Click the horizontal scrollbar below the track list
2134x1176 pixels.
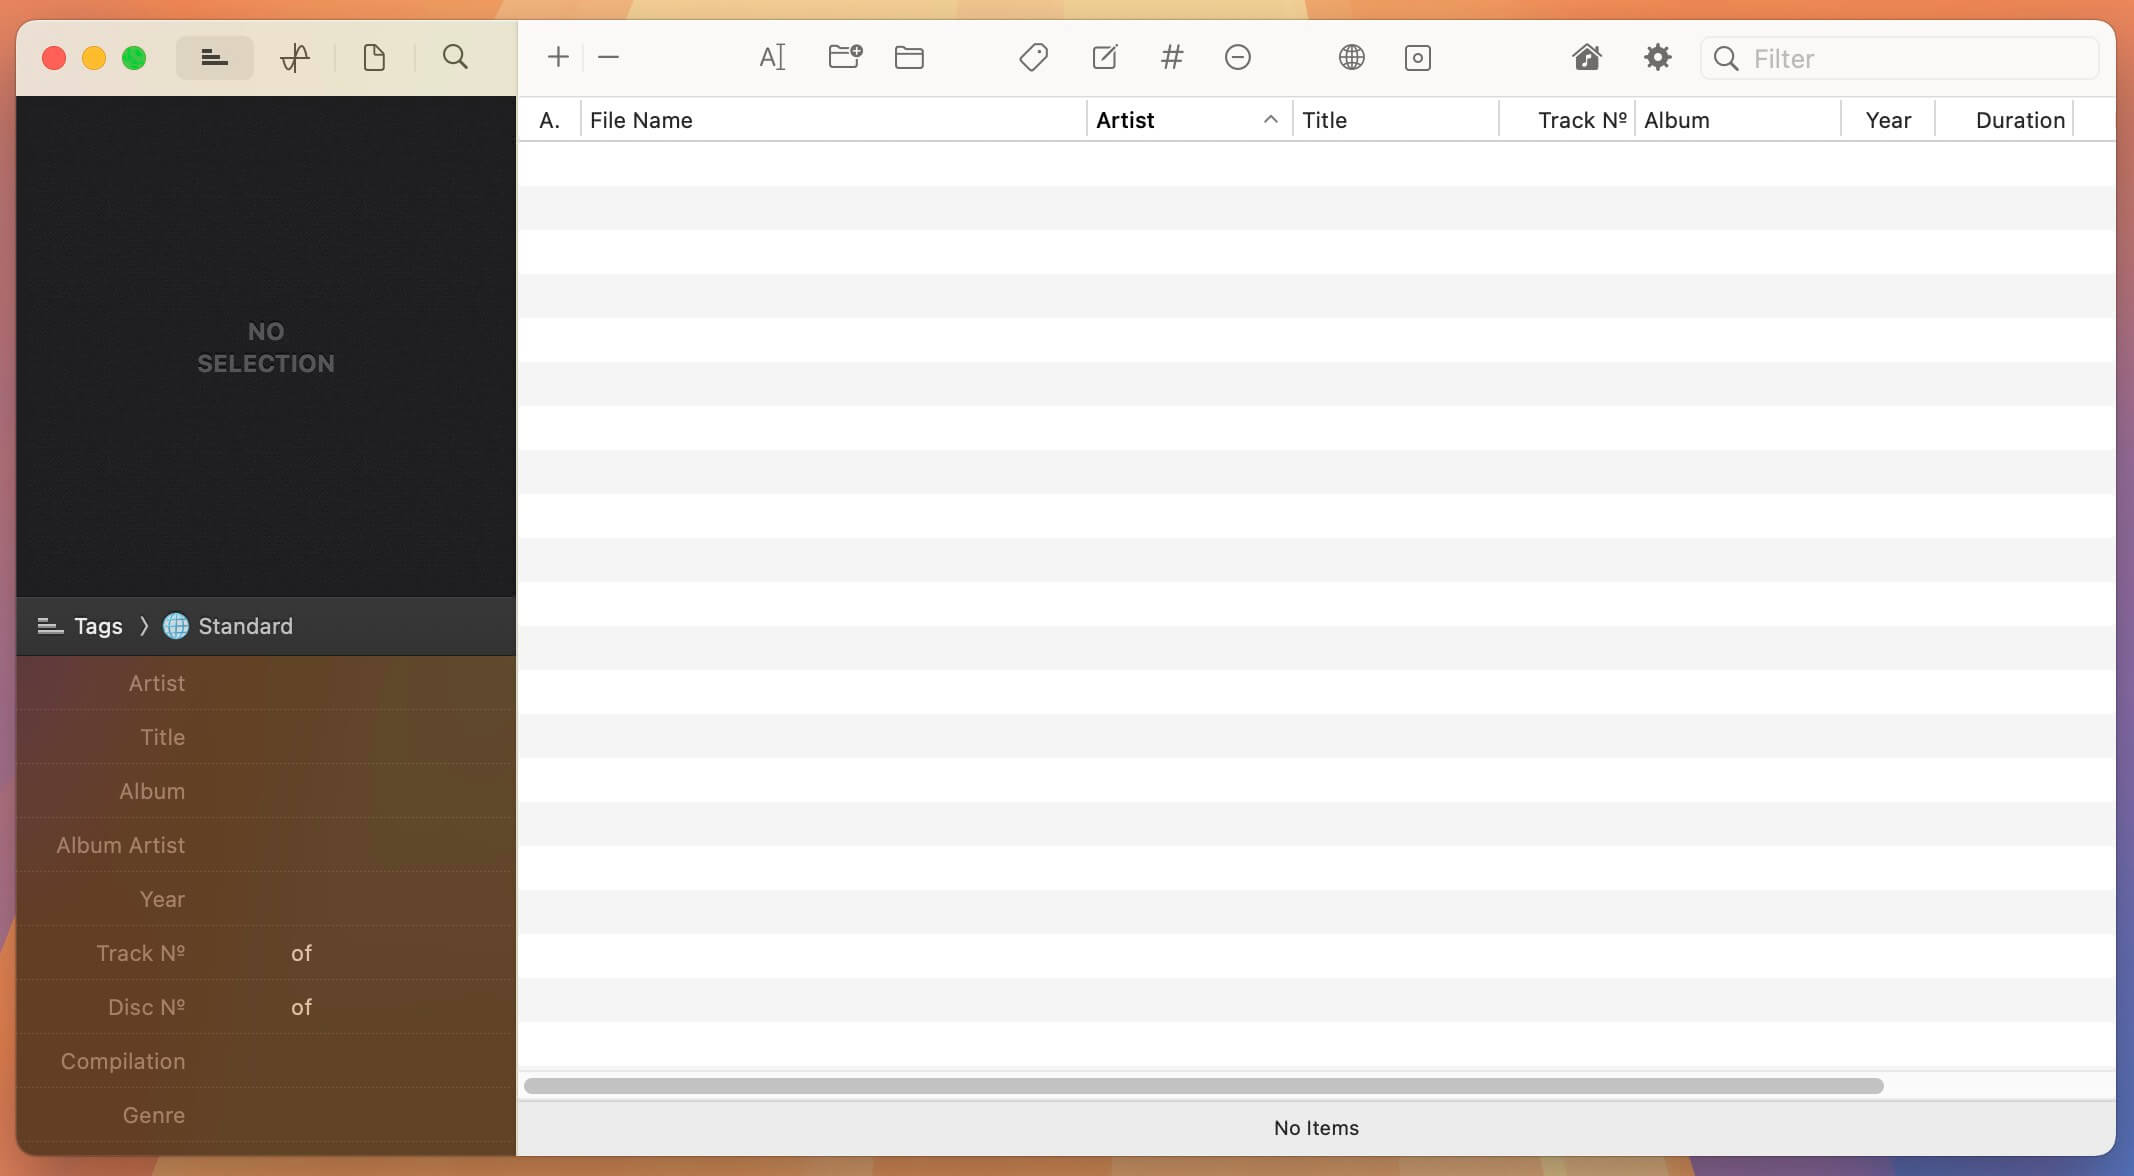tap(1200, 1085)
